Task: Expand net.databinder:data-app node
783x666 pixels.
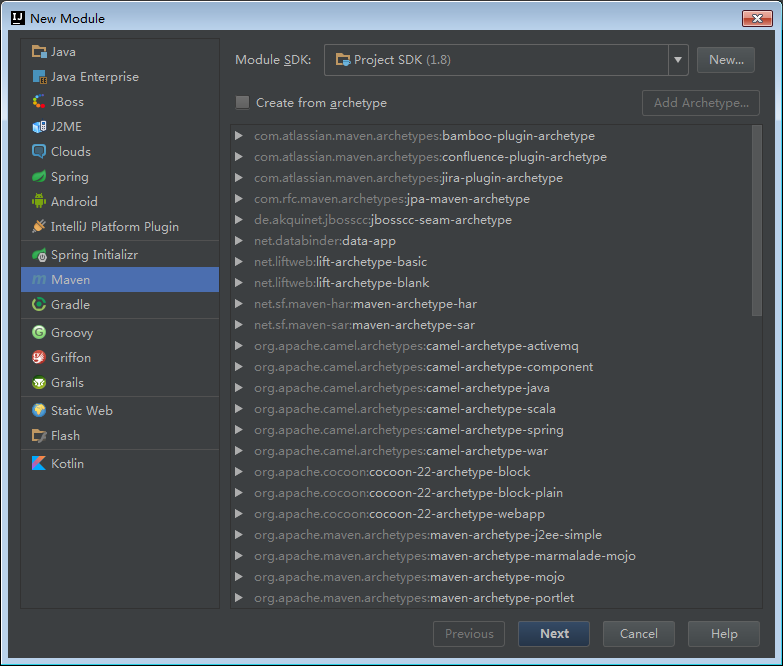Action: coord(239,241)
